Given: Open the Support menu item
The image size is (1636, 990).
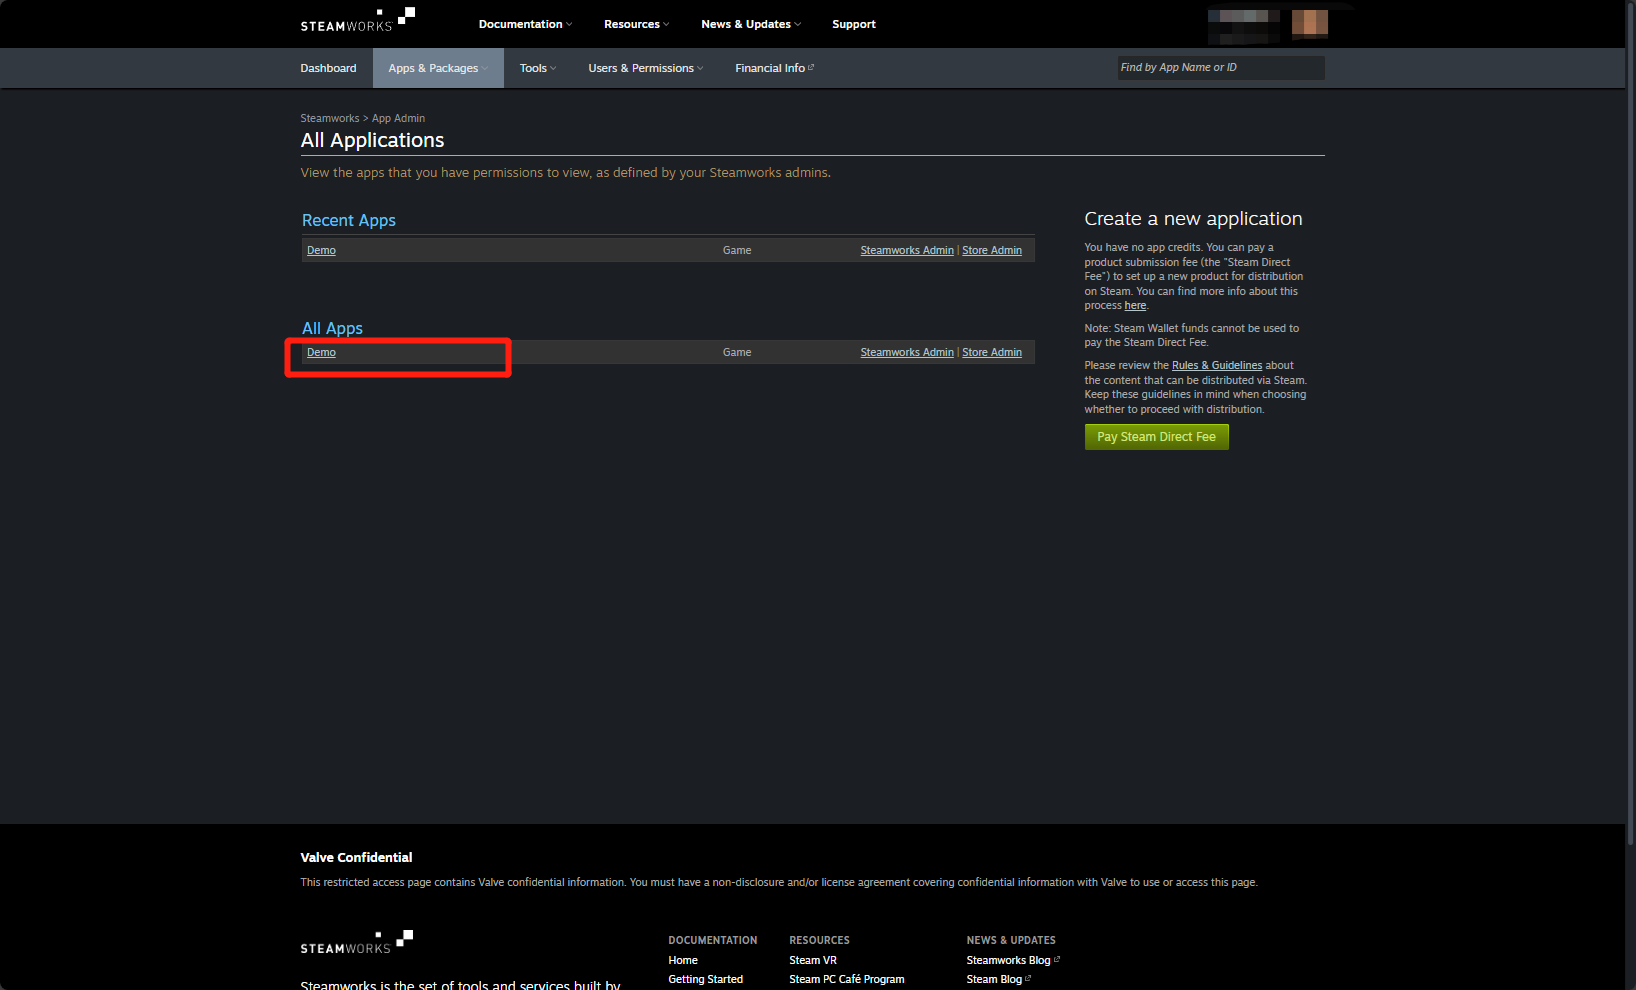Looking at the screenshot, I should [x=853, y=24].
